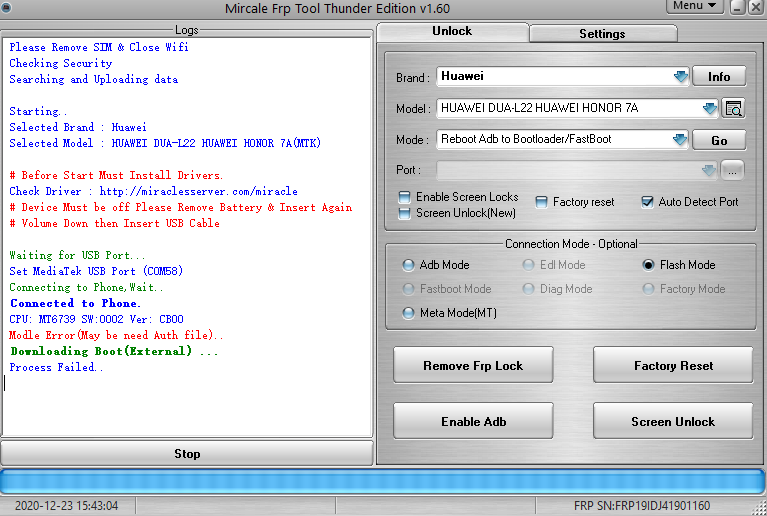The width and height of the screenshot is (767, 516).
Task: Click 'Selected Brand : Huawei' log line
Action: [x=78, y=128]
